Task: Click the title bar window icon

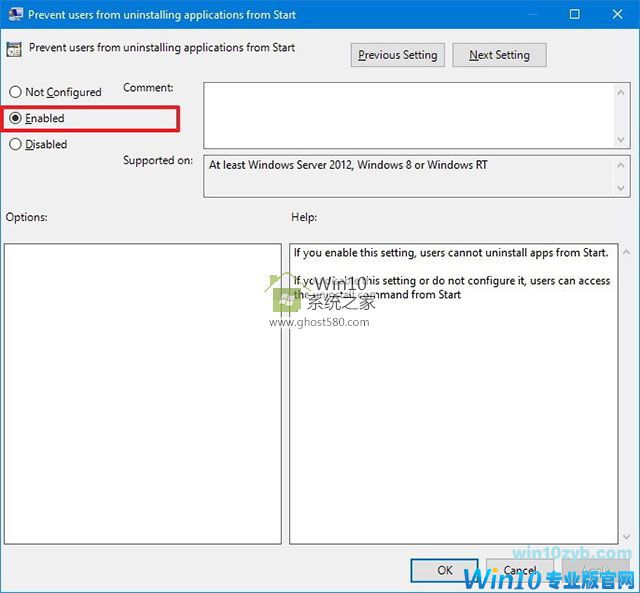Action: click(x=16, y=14)
